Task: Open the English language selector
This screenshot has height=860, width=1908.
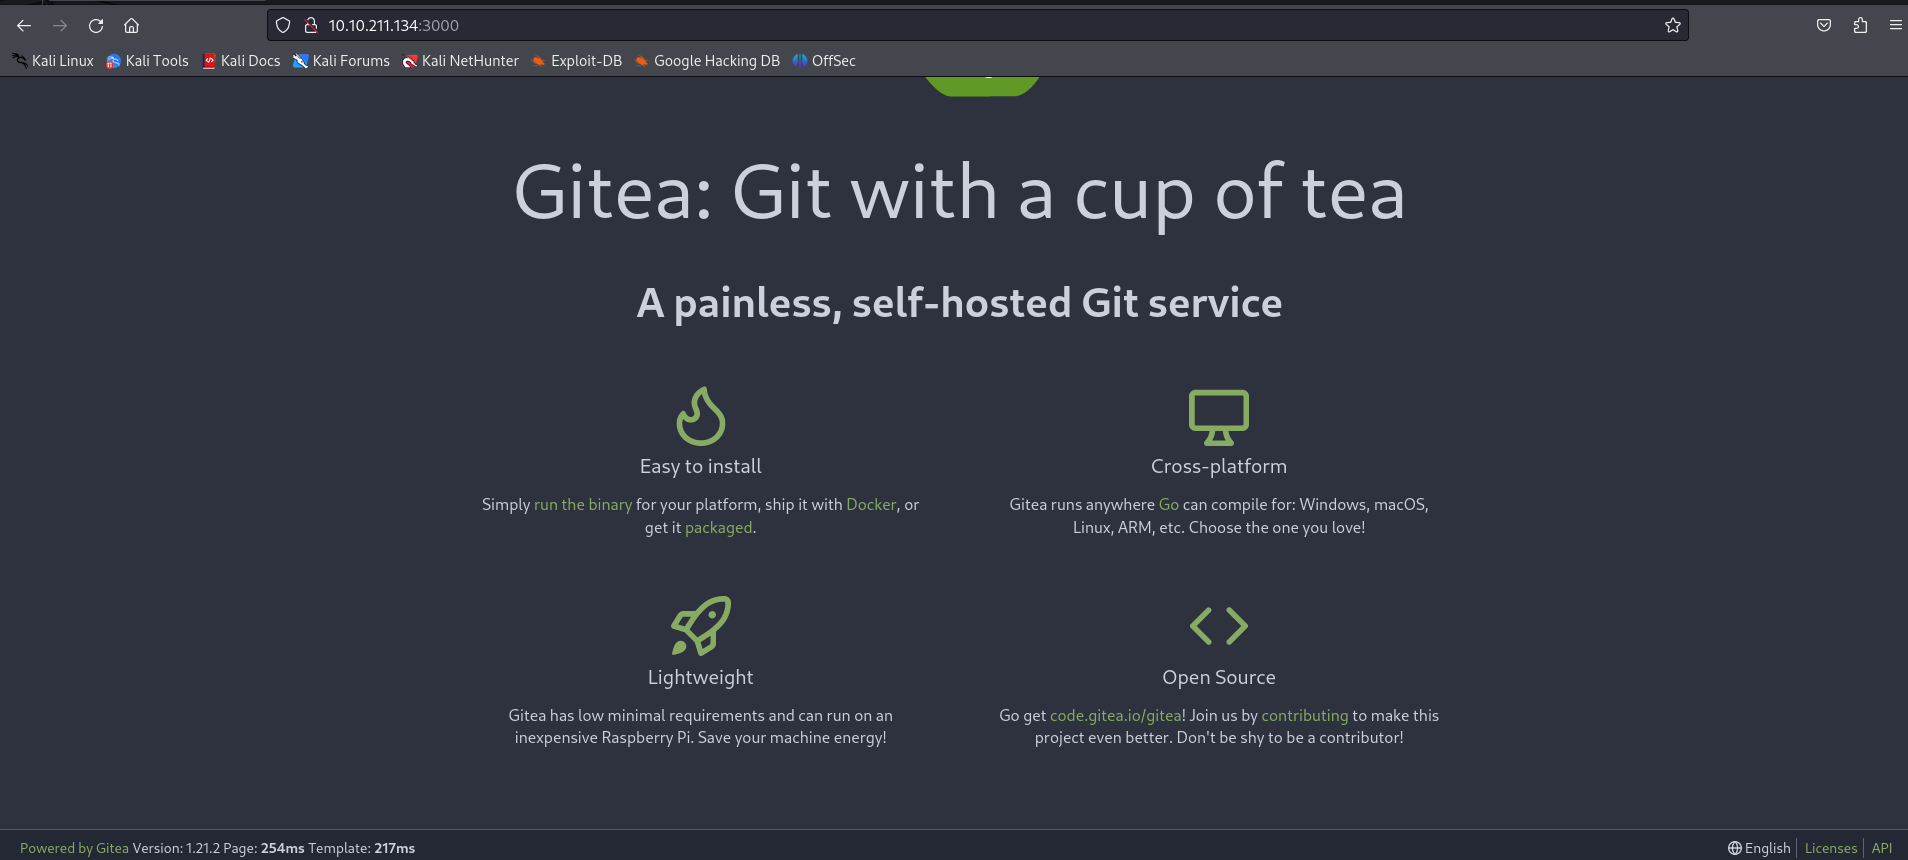Action: 1759,848
